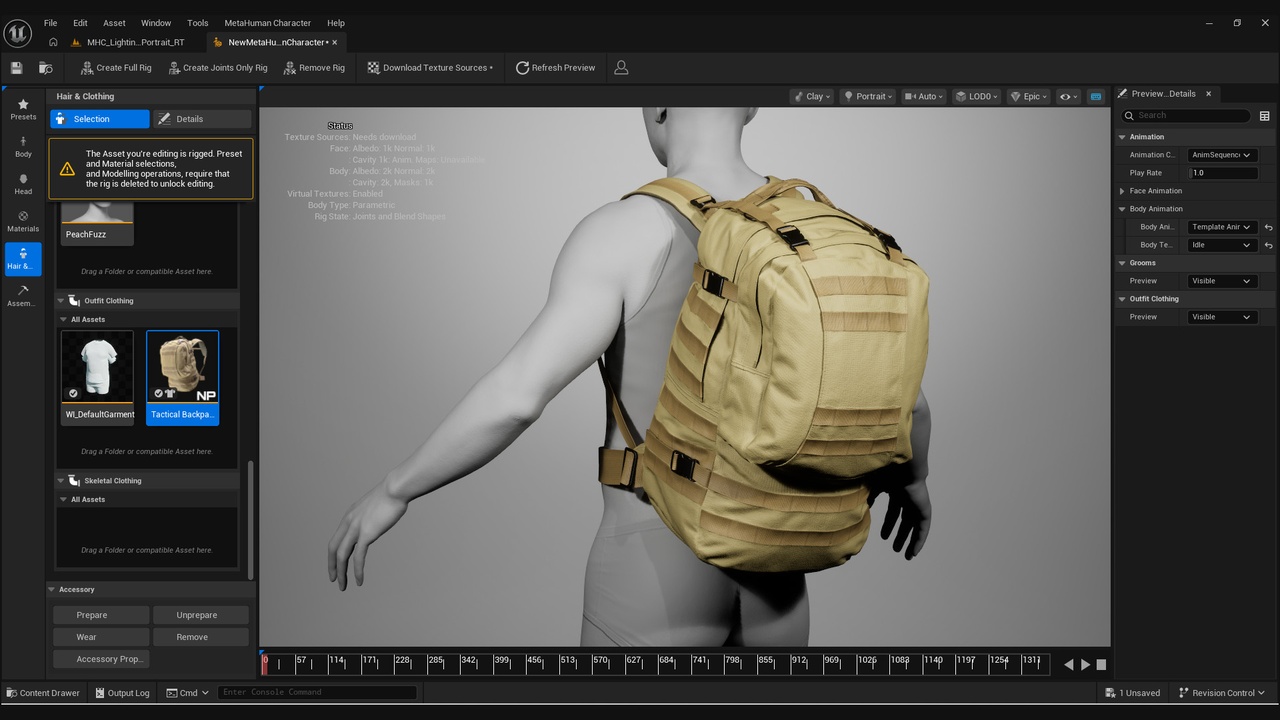Open the Asset menu

(115, 23)
